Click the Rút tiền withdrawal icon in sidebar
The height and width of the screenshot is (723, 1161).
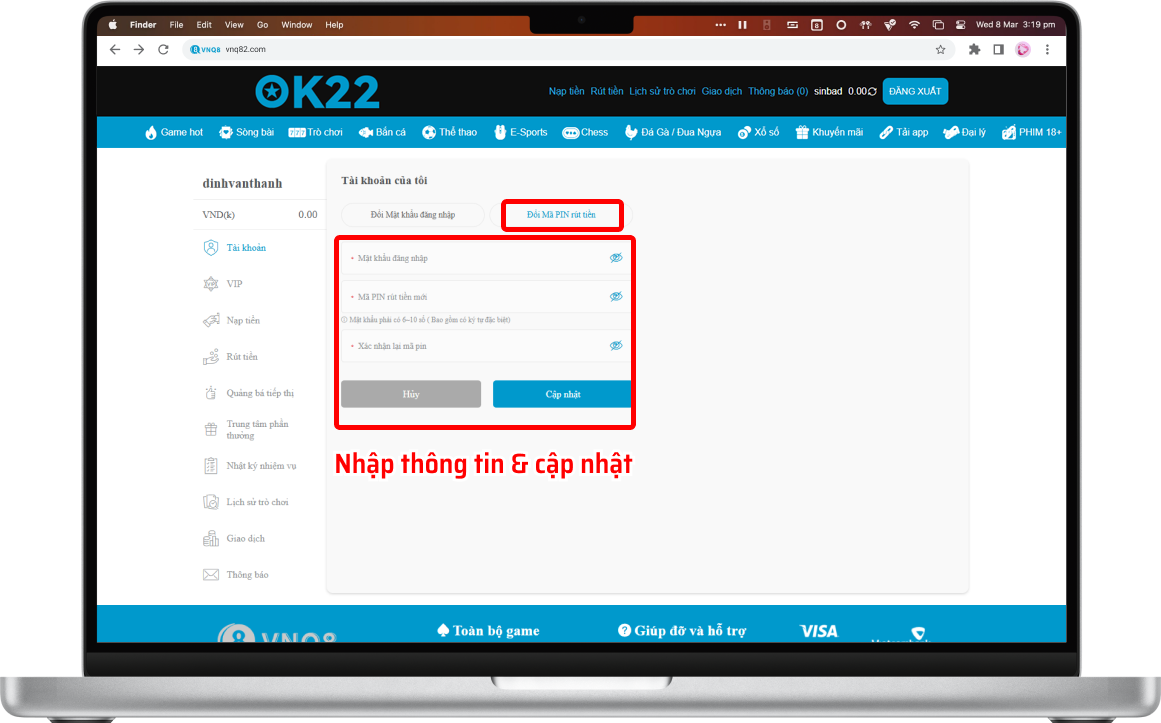210,356
